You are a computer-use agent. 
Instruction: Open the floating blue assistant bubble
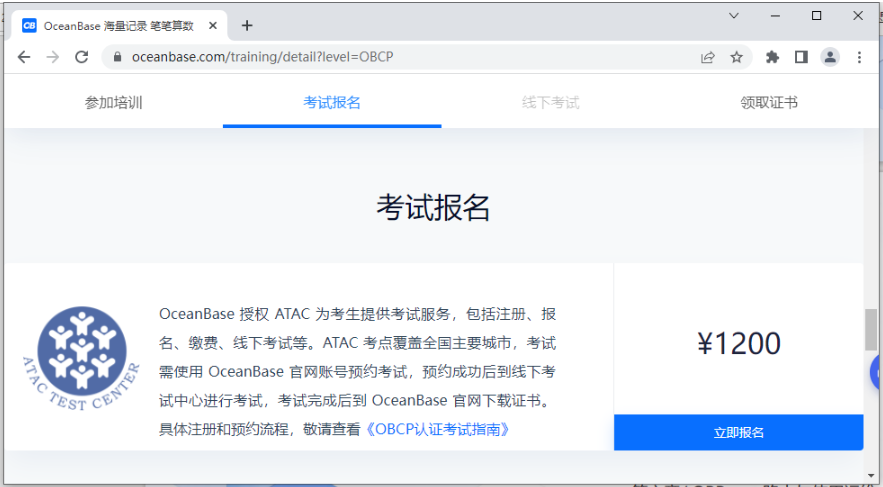click(x=876, y=373)
